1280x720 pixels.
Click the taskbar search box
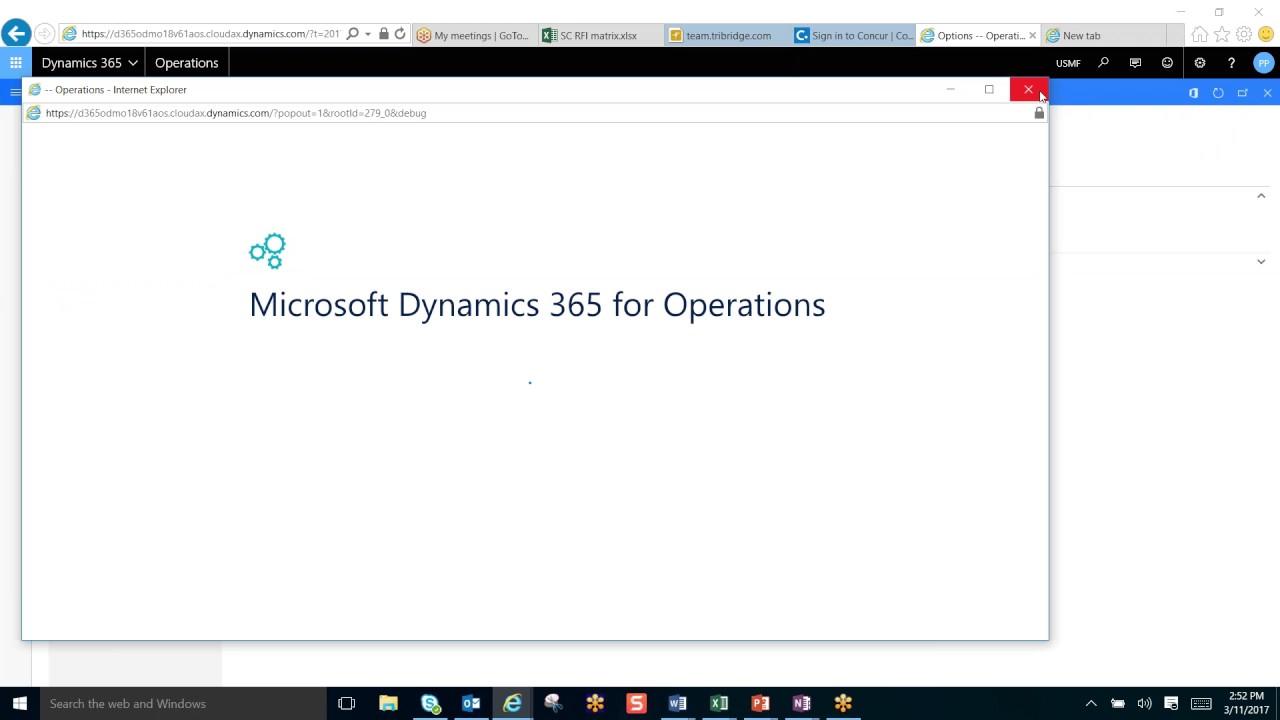coord(183,704)
